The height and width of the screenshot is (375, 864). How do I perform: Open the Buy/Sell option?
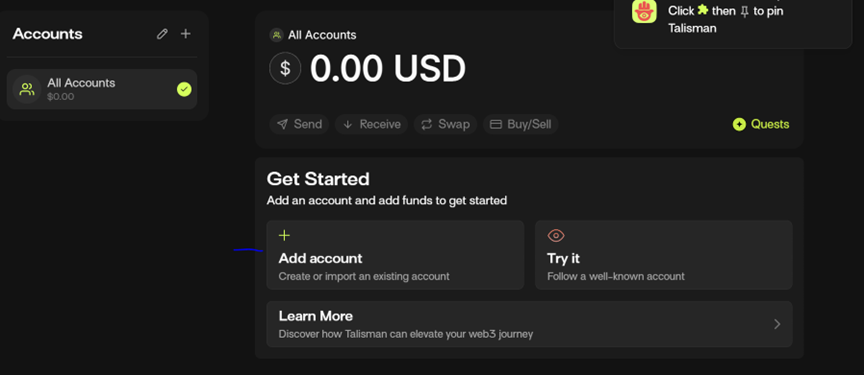tap(521, 124)
